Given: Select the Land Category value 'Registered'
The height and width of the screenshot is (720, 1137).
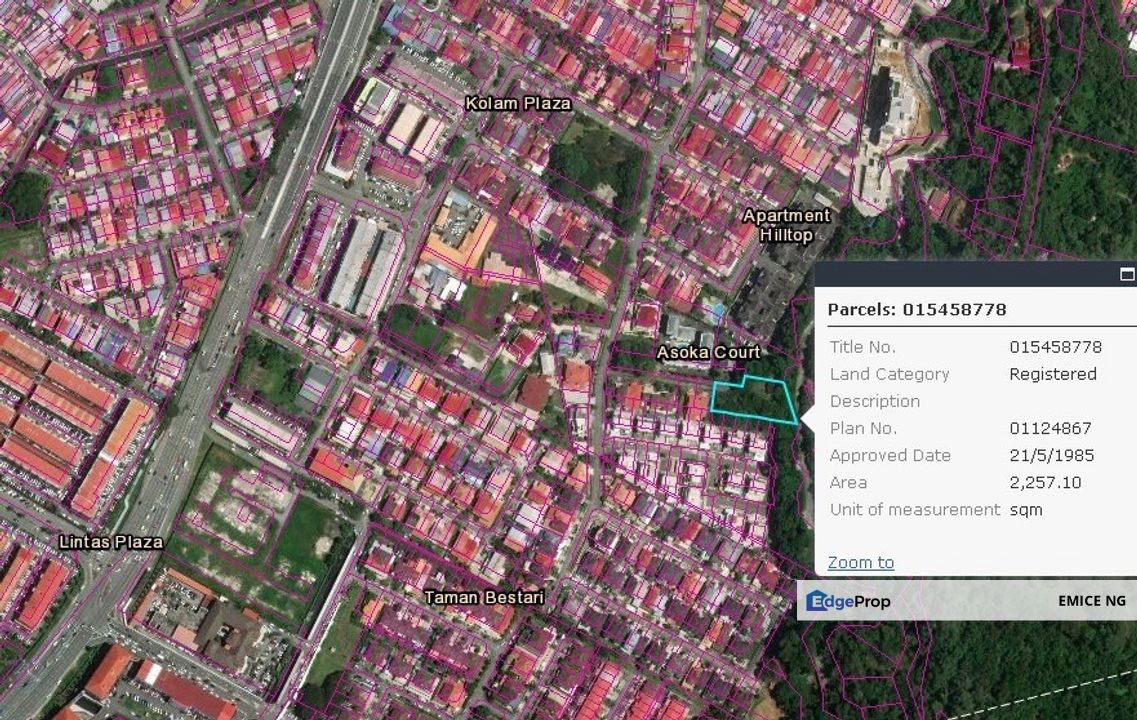Looking at the screenshot, I should [x=1052, y=374].
